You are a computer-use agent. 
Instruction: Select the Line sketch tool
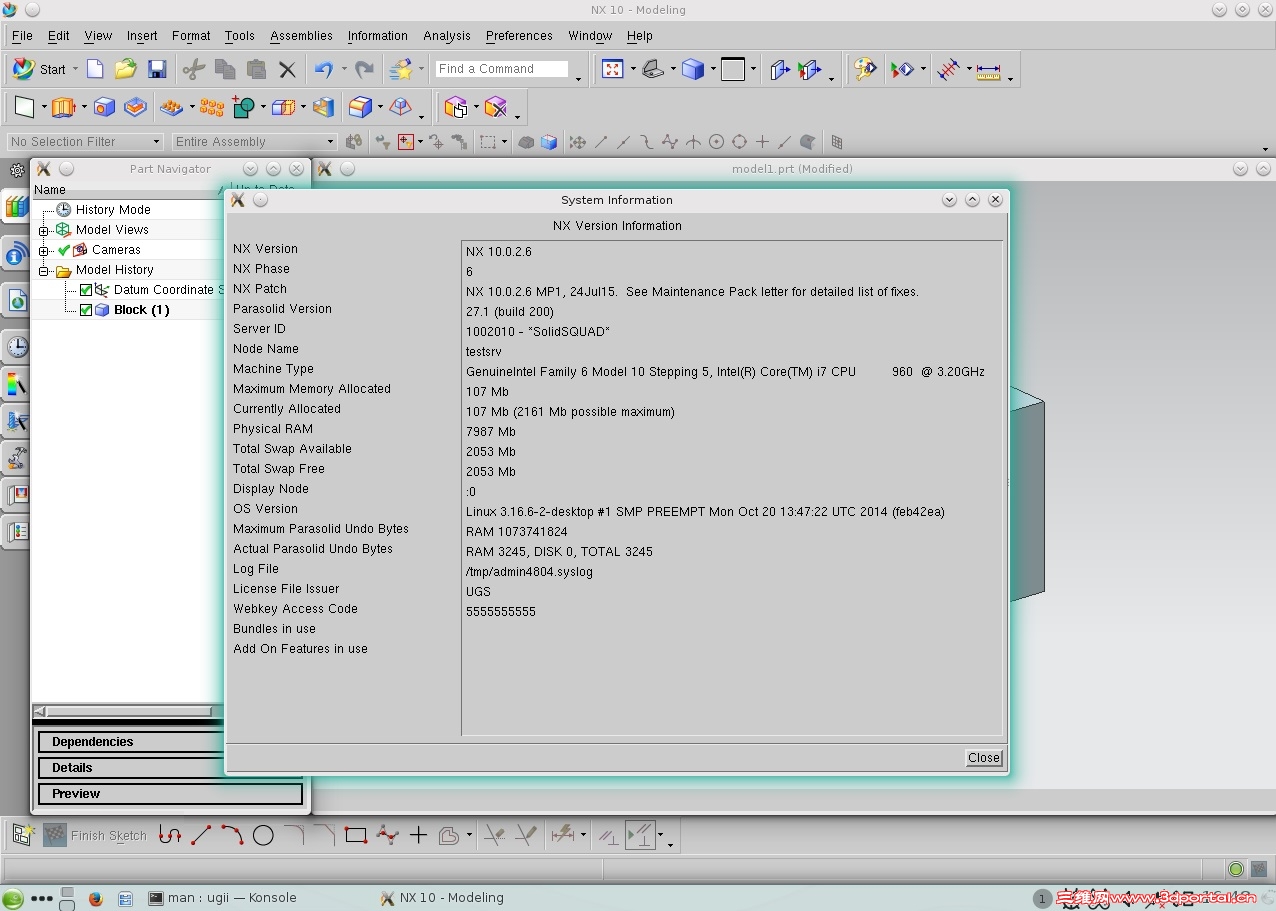coord(200,835)
